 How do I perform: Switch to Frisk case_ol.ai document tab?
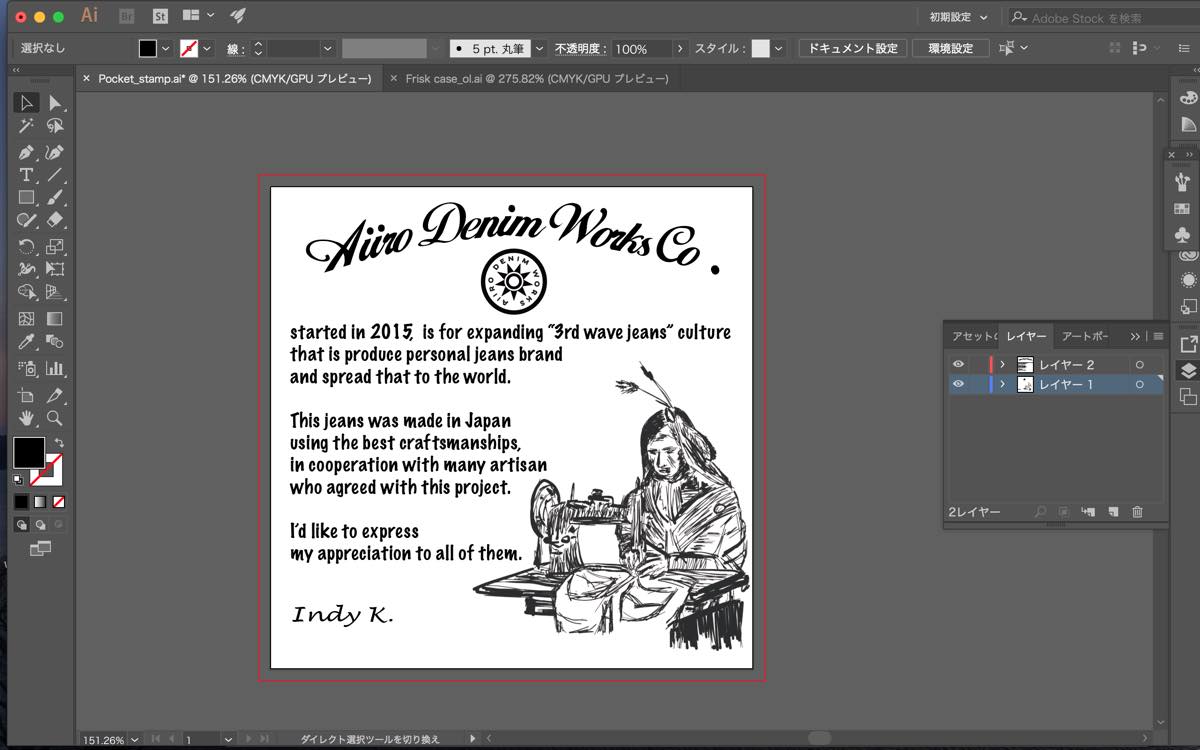coord(529,78)
